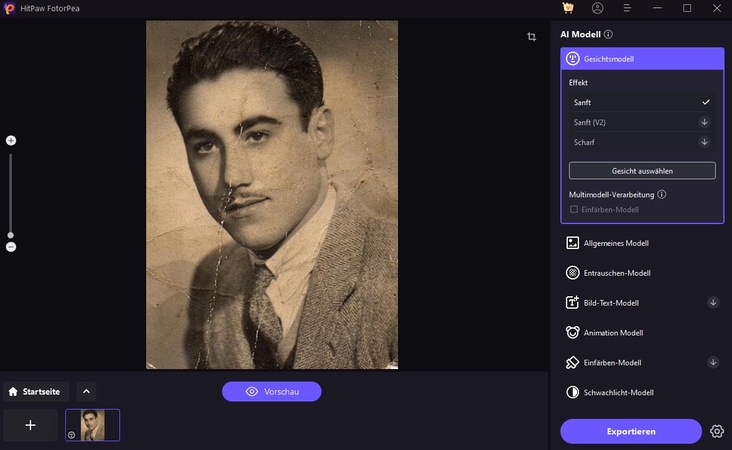Screen dimensions: 732x450
Task: Expand the thumbnail strip chevron toggle
Action: click(x=86, y=392)
